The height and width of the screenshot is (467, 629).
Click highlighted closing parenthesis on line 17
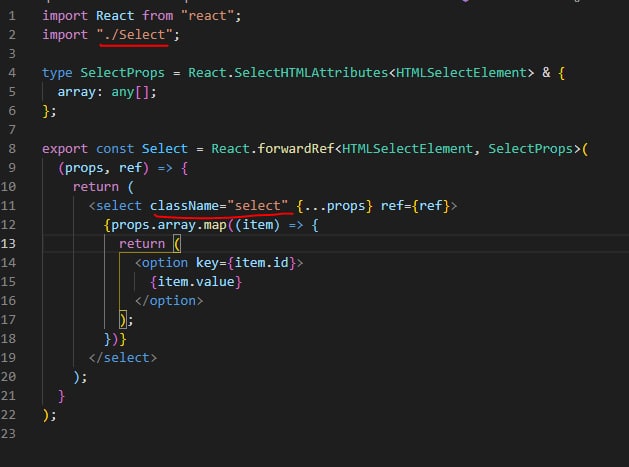pos(123,320)
